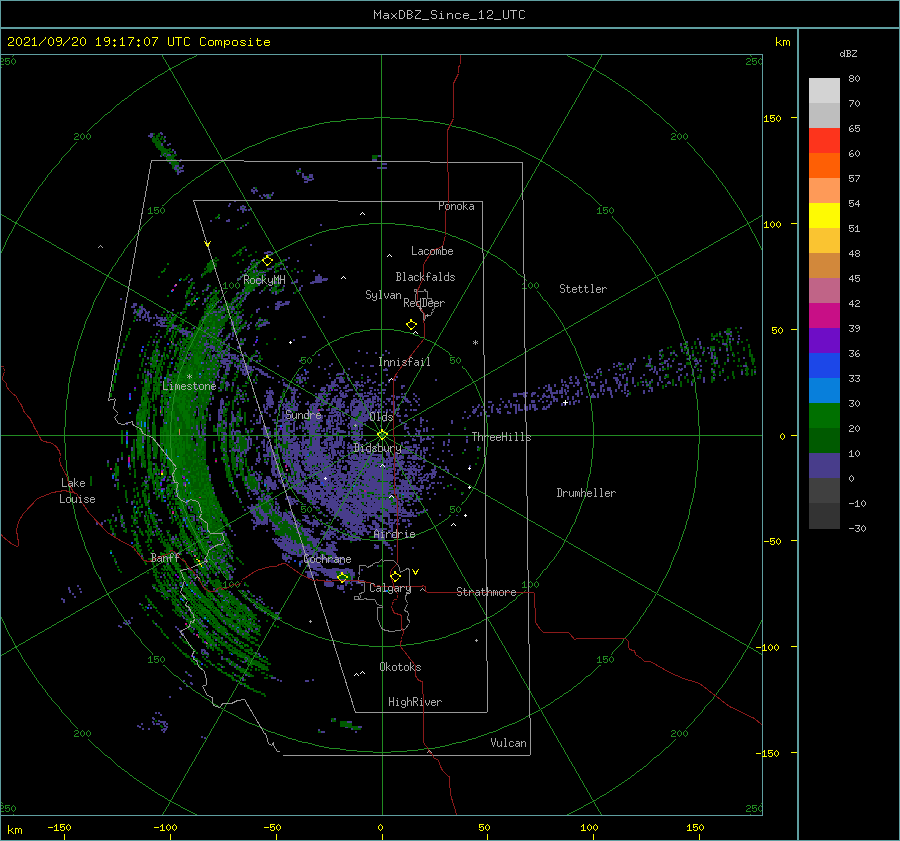Click the Lacombe city label
Image resolution: width=900 pixels, height=841 pixels.
432,251
